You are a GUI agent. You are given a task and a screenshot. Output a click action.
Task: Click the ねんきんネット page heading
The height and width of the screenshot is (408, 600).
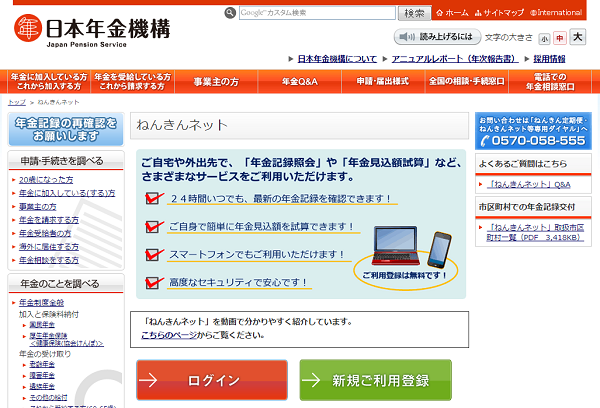(182, 125)
